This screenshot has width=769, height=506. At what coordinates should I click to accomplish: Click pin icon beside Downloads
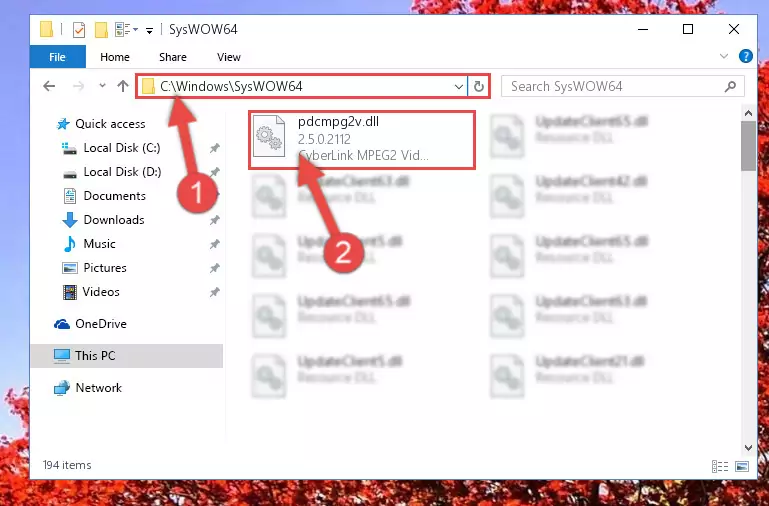214,220
